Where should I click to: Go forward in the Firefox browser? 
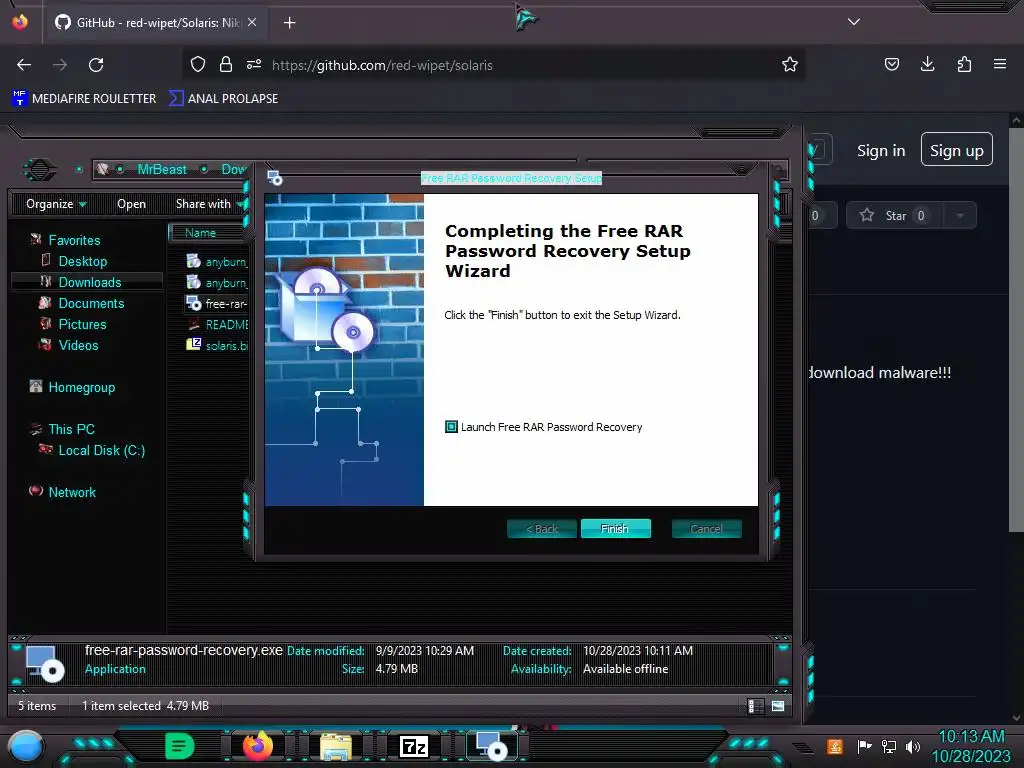click(60, 65)
